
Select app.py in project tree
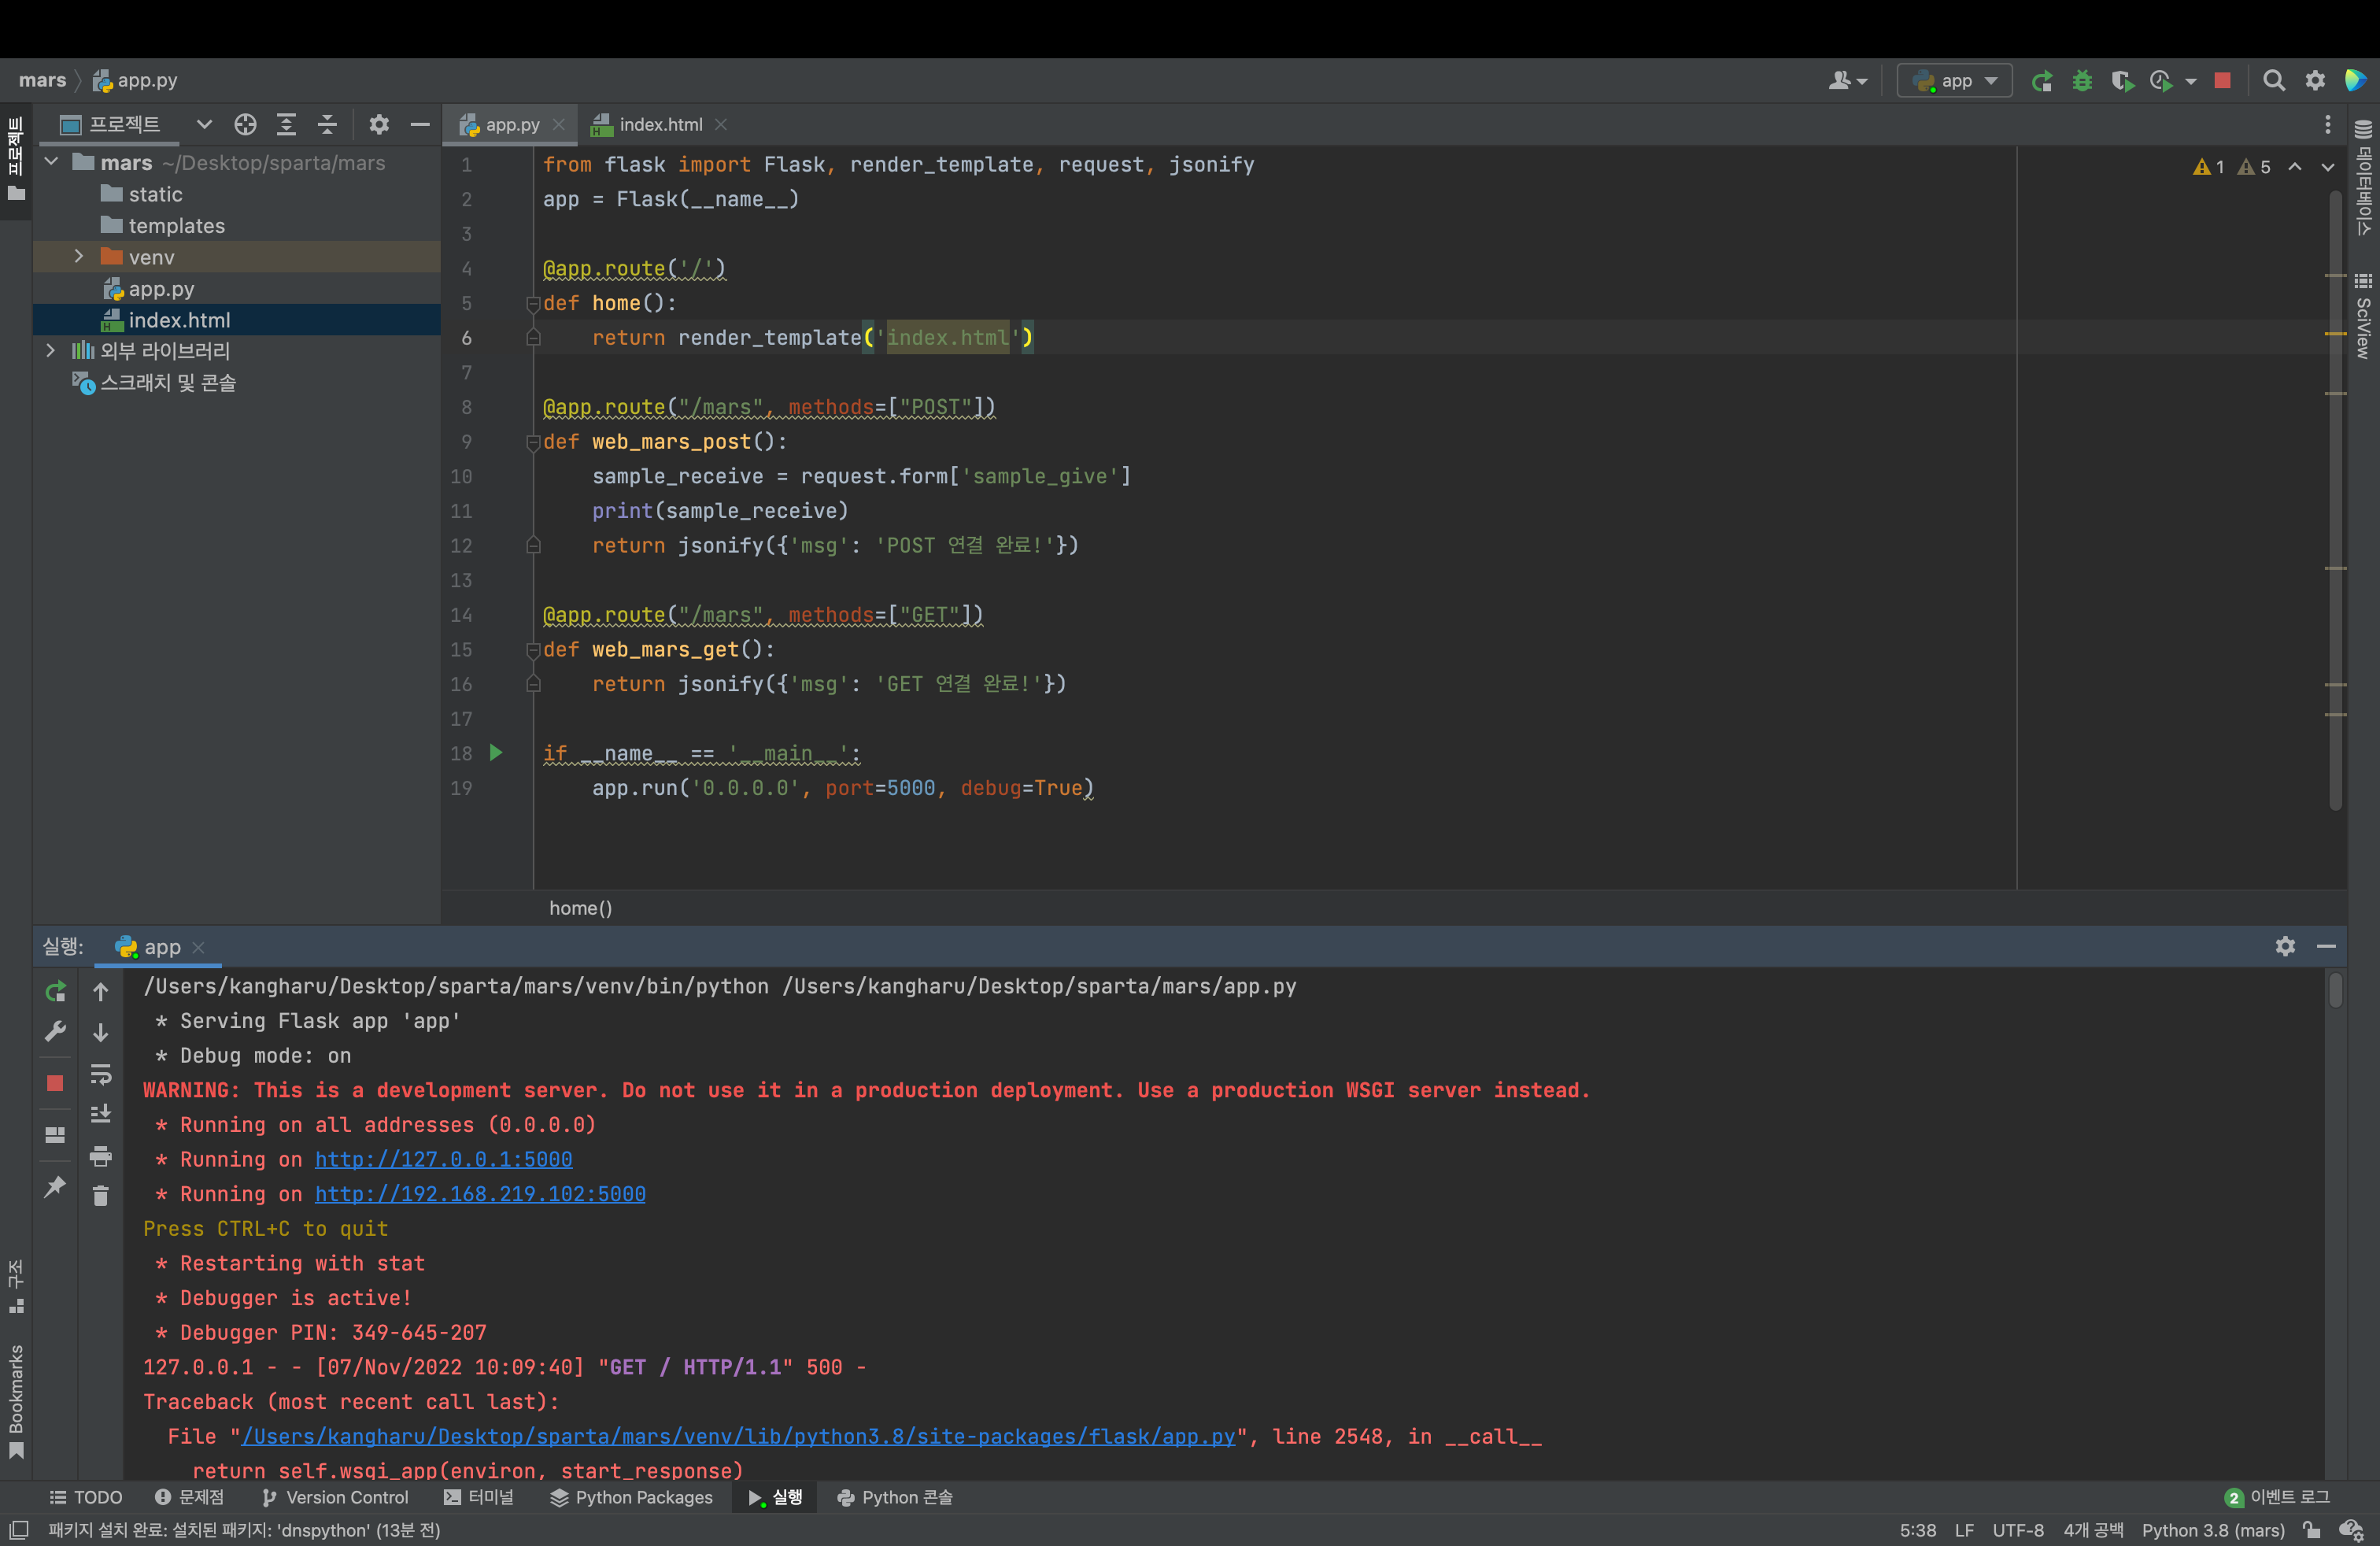(x=160, y=289)
